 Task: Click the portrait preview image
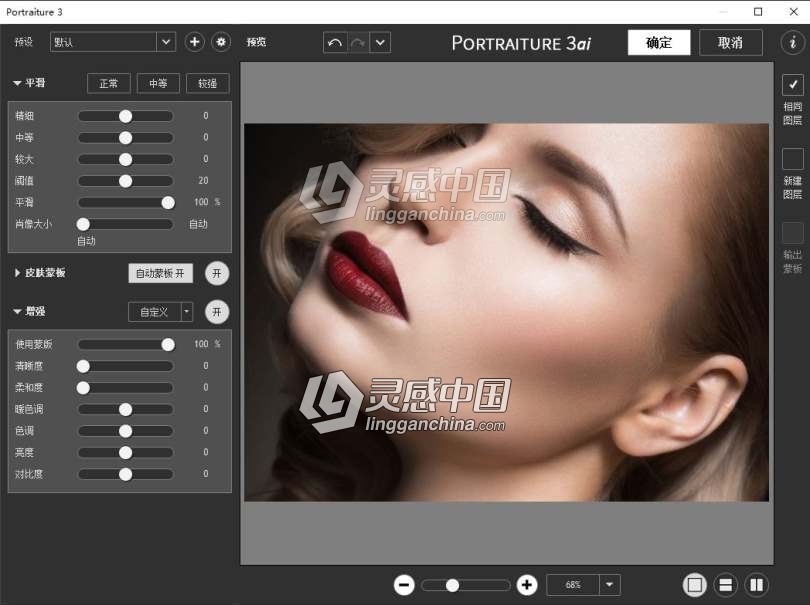point(506,312)
